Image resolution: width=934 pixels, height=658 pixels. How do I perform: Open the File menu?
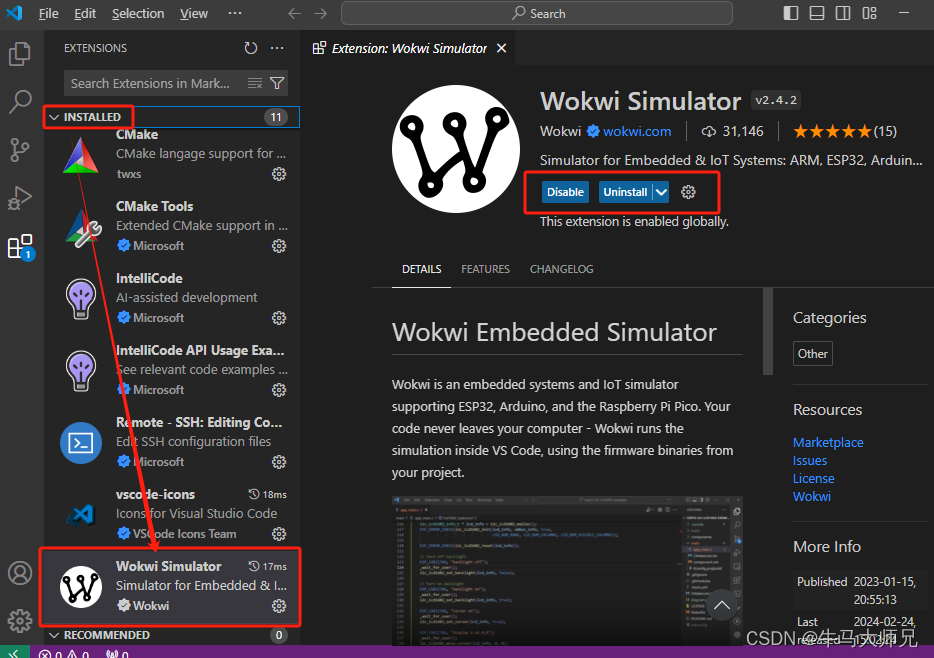(48, 13)
